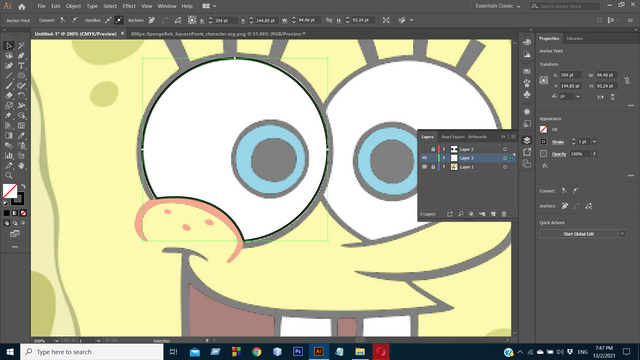Image resolution: width=640 pixels, height=360 pixels.
Task: Click Collect for Export icon in Layers panel
Action: pos(449,214)
